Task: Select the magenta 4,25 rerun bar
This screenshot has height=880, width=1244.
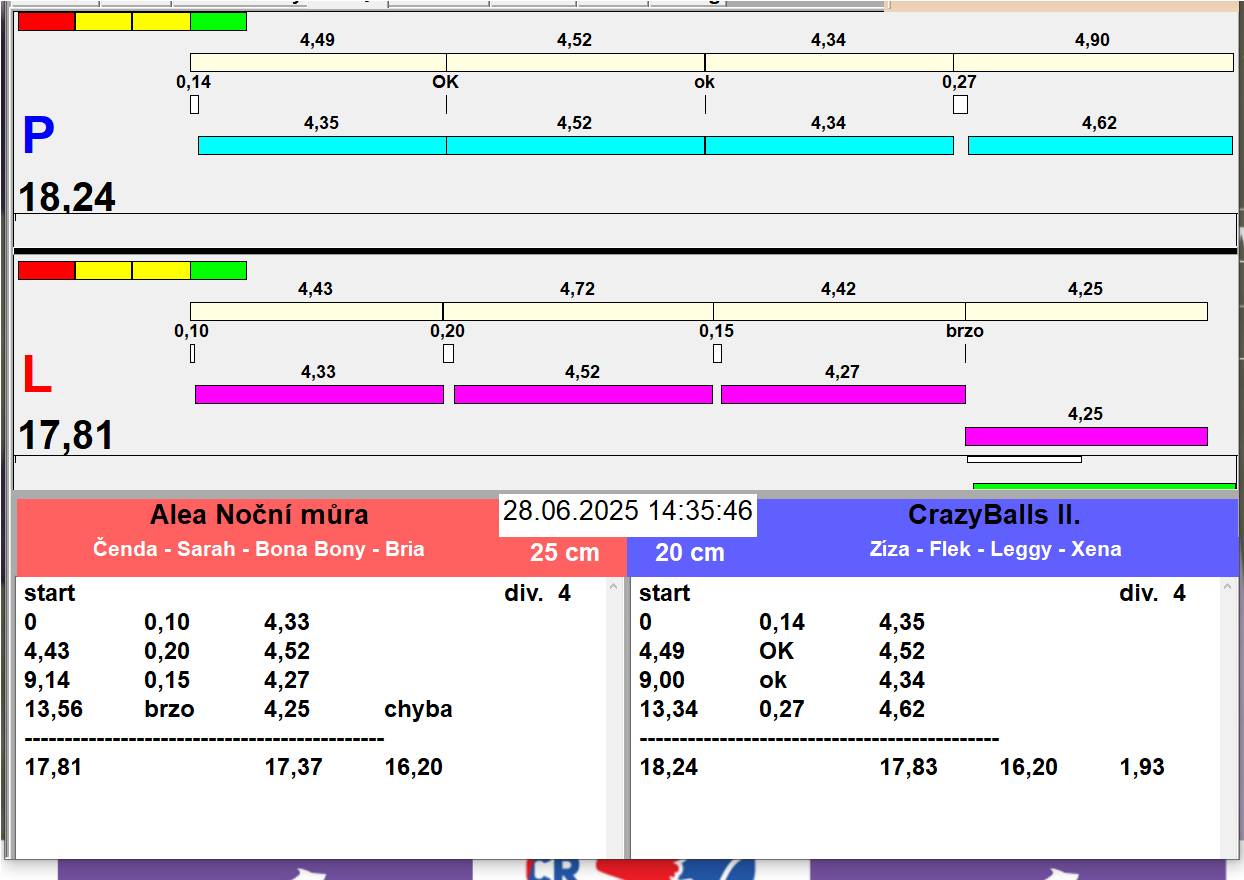Action: coord(1086,436)
